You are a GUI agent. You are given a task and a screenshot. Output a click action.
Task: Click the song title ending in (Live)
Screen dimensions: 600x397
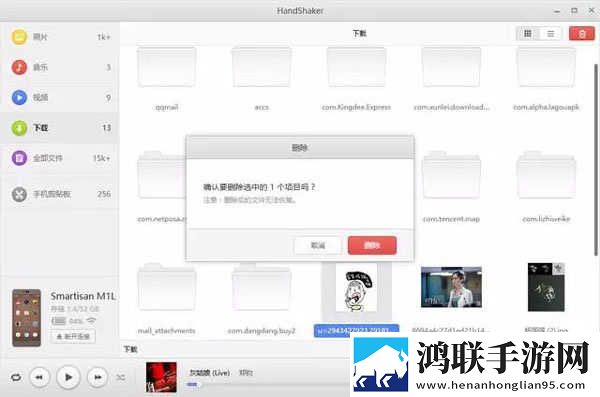point(210,372)
